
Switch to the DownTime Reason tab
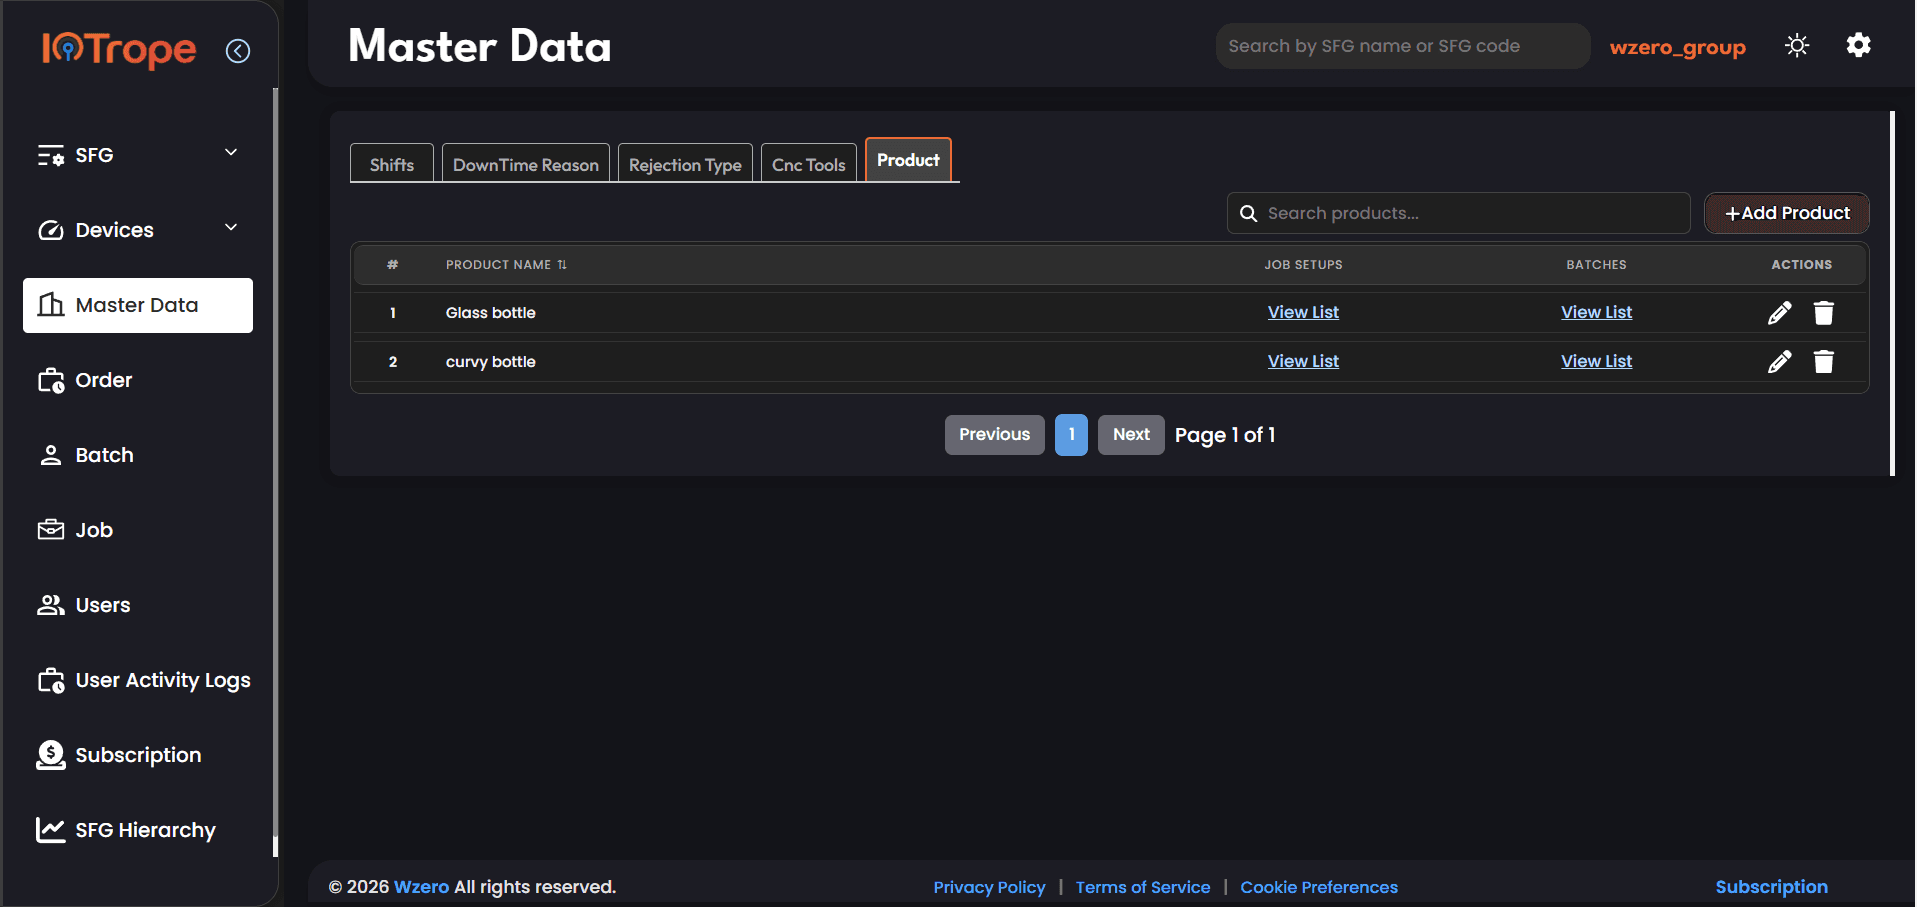point(526,163)
